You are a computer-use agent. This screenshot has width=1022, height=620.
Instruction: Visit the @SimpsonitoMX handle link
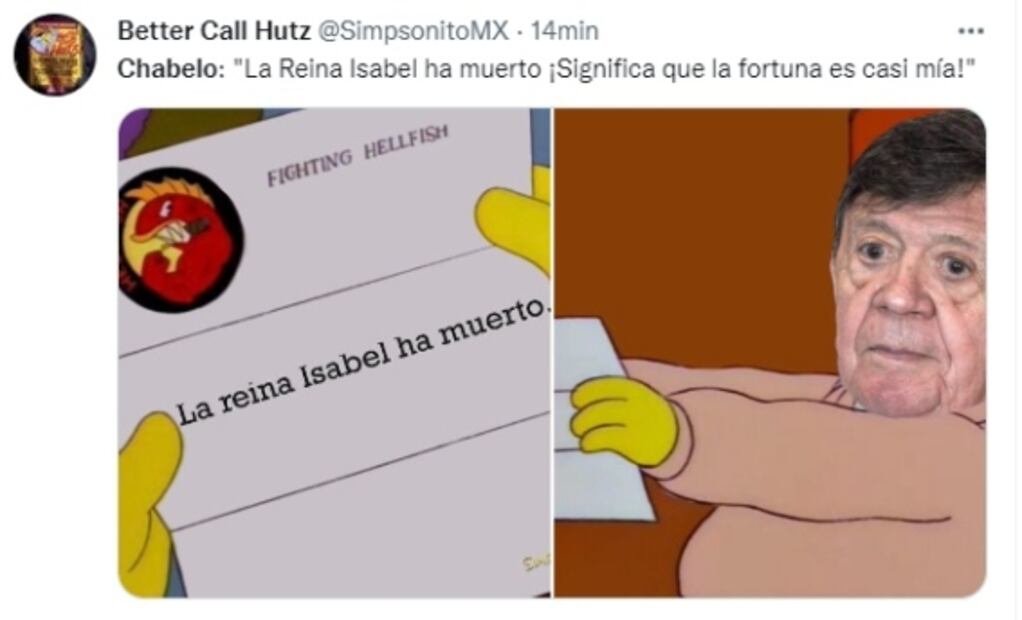tap(413, 31)
